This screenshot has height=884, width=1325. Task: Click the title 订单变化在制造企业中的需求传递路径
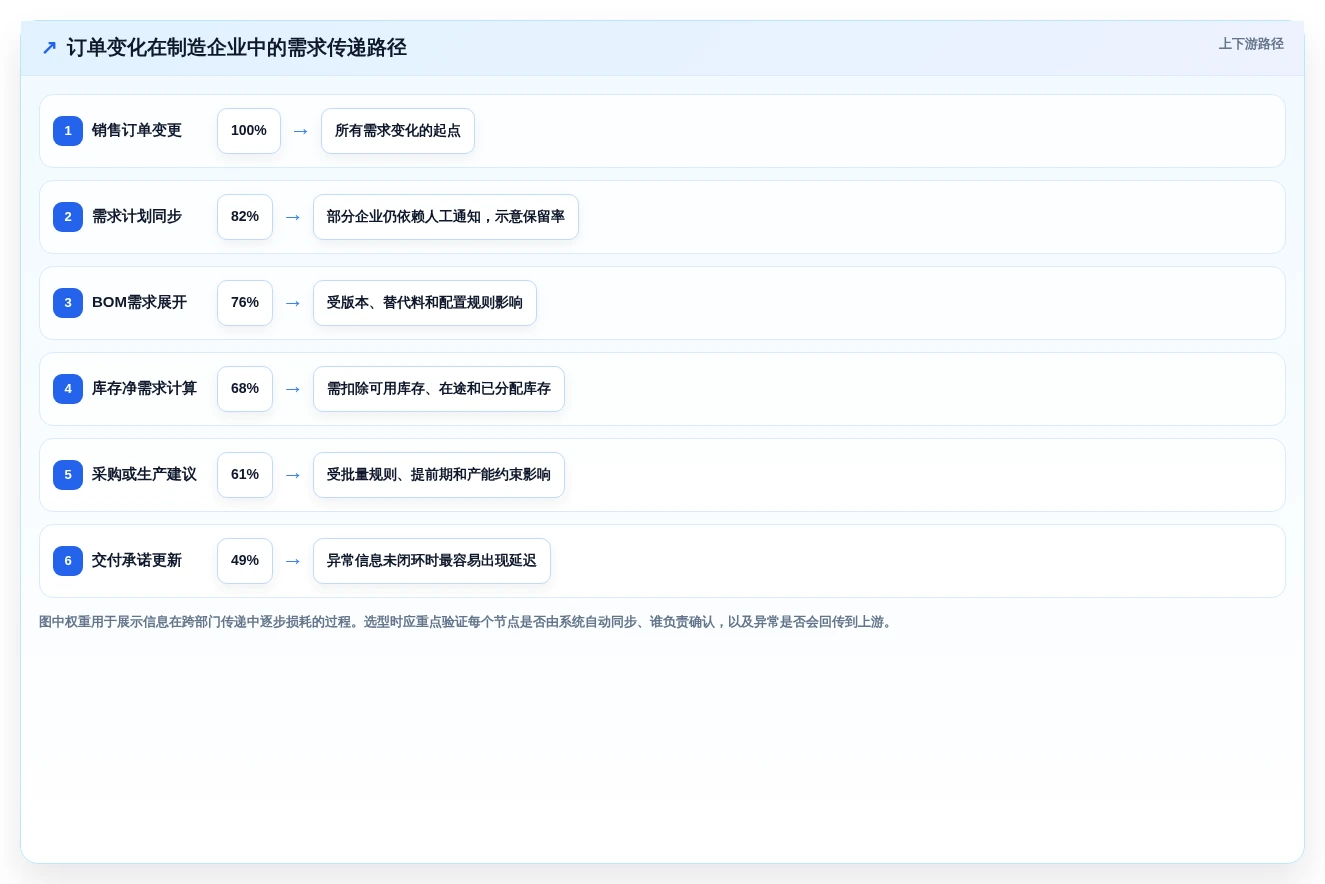tap(237, 48)
